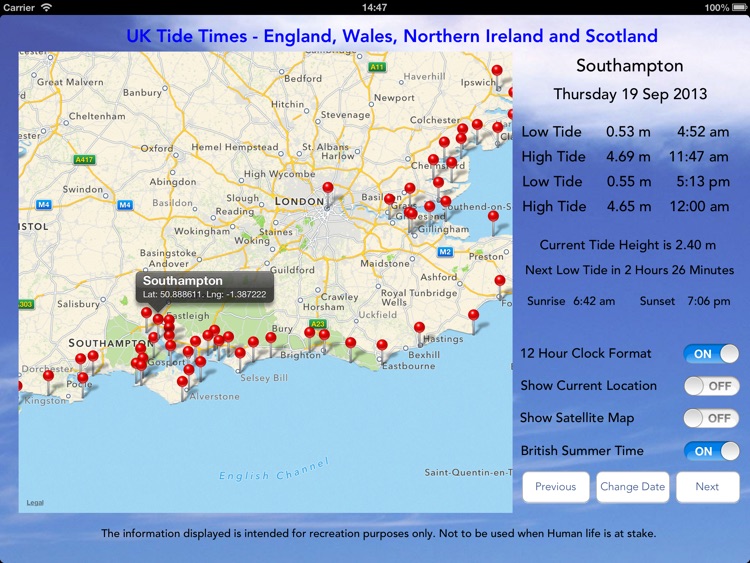Advance to the Next day
The height and width of the screenshot is (563, 750).
coord(707,487)
